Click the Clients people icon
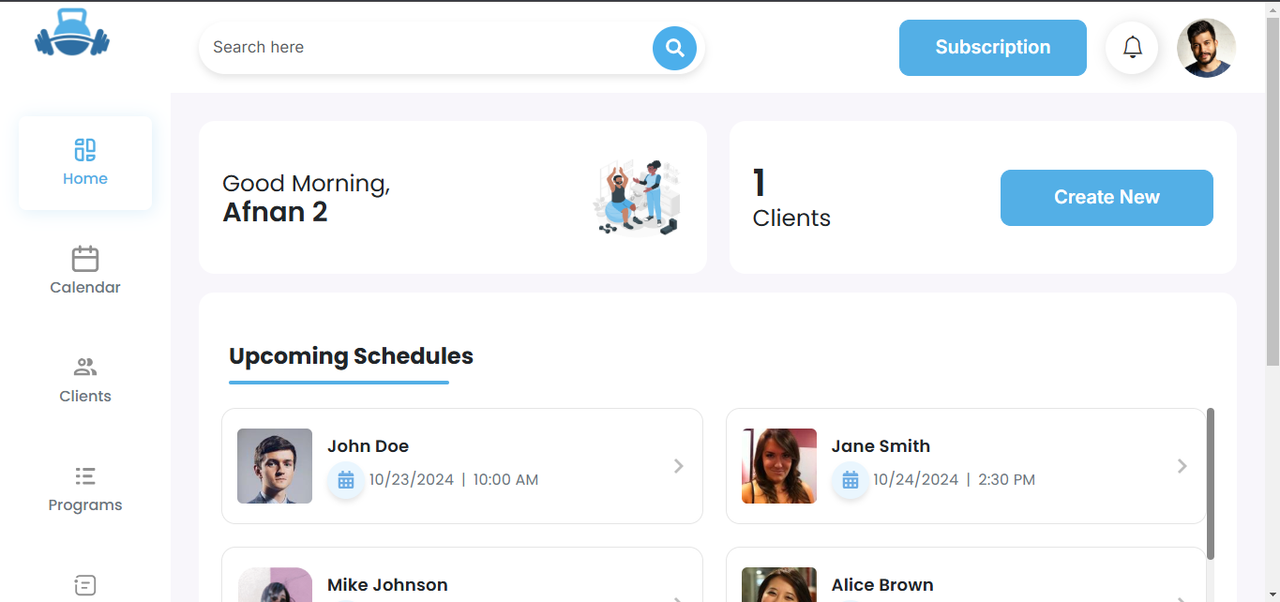The width and height of the screenshot is (1280, 602). pyautogui.click(x=85, y=367)
